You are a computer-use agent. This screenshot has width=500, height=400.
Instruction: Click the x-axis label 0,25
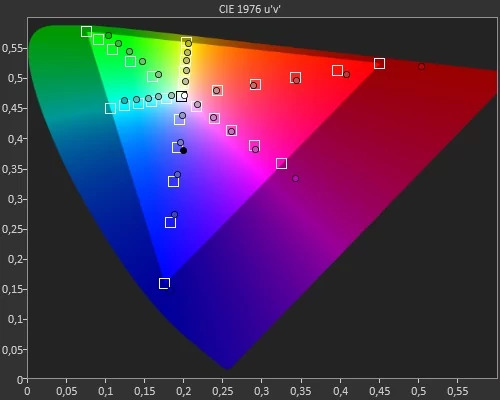[223, 391]
